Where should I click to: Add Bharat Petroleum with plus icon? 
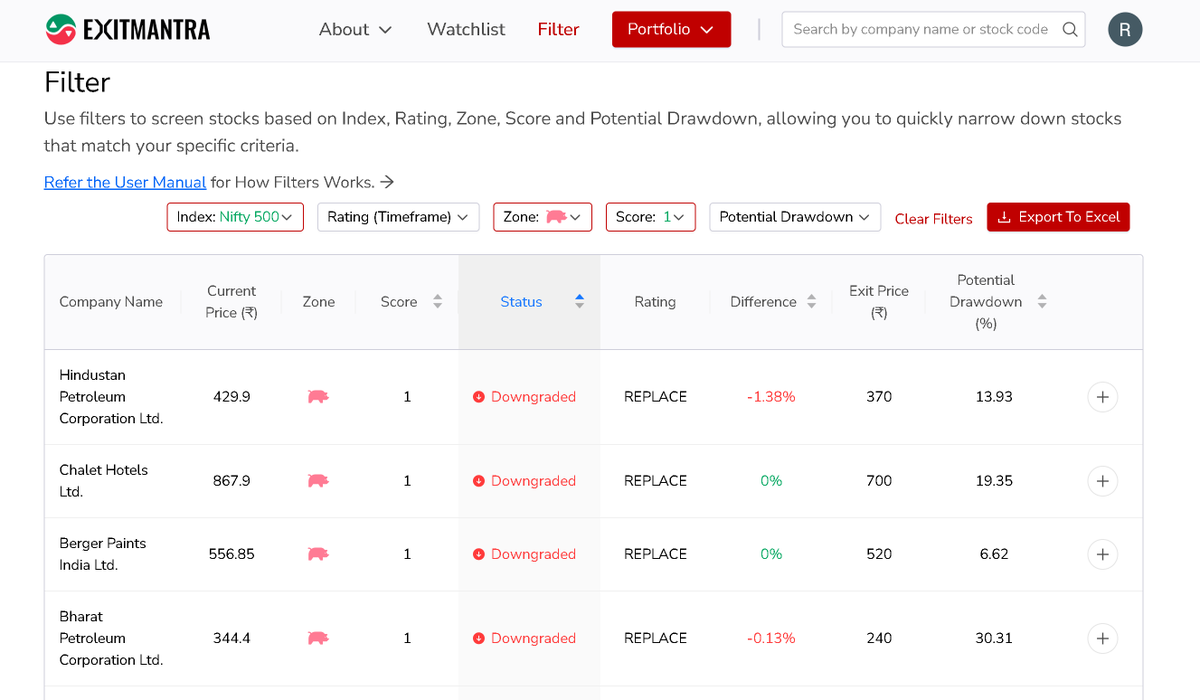tap(1102, 638)
